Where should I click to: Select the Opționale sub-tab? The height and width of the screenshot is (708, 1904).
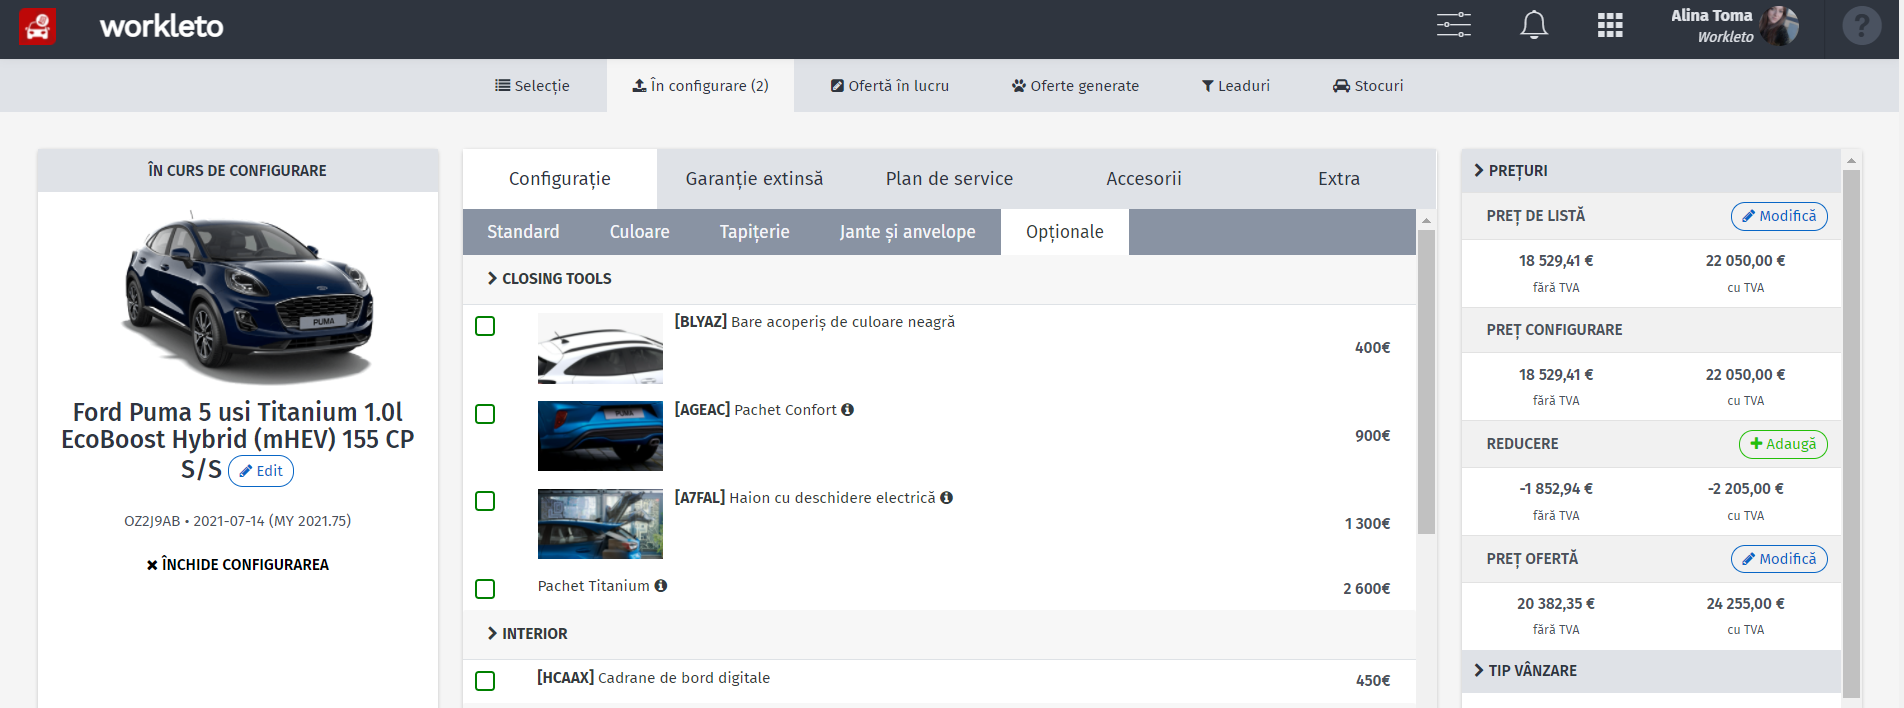click(1065, 232)
